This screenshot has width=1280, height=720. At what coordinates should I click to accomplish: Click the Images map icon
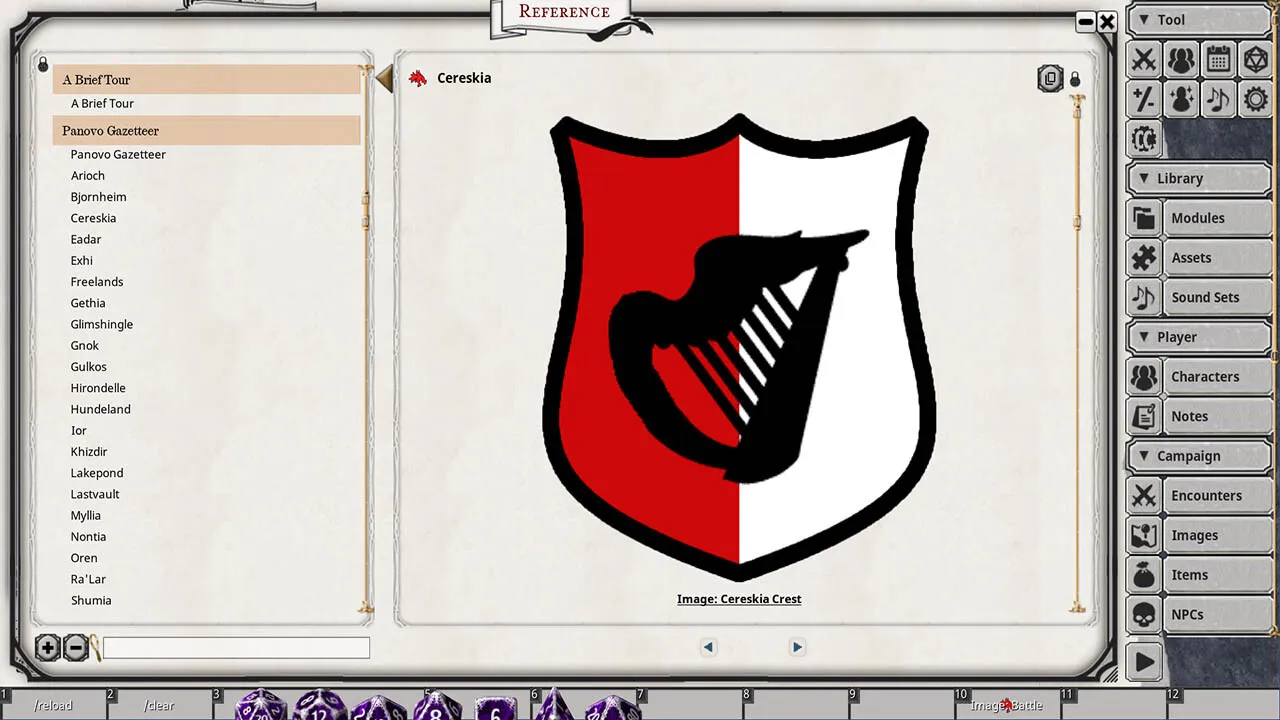pyautogui.click(x=1144, y=535)
